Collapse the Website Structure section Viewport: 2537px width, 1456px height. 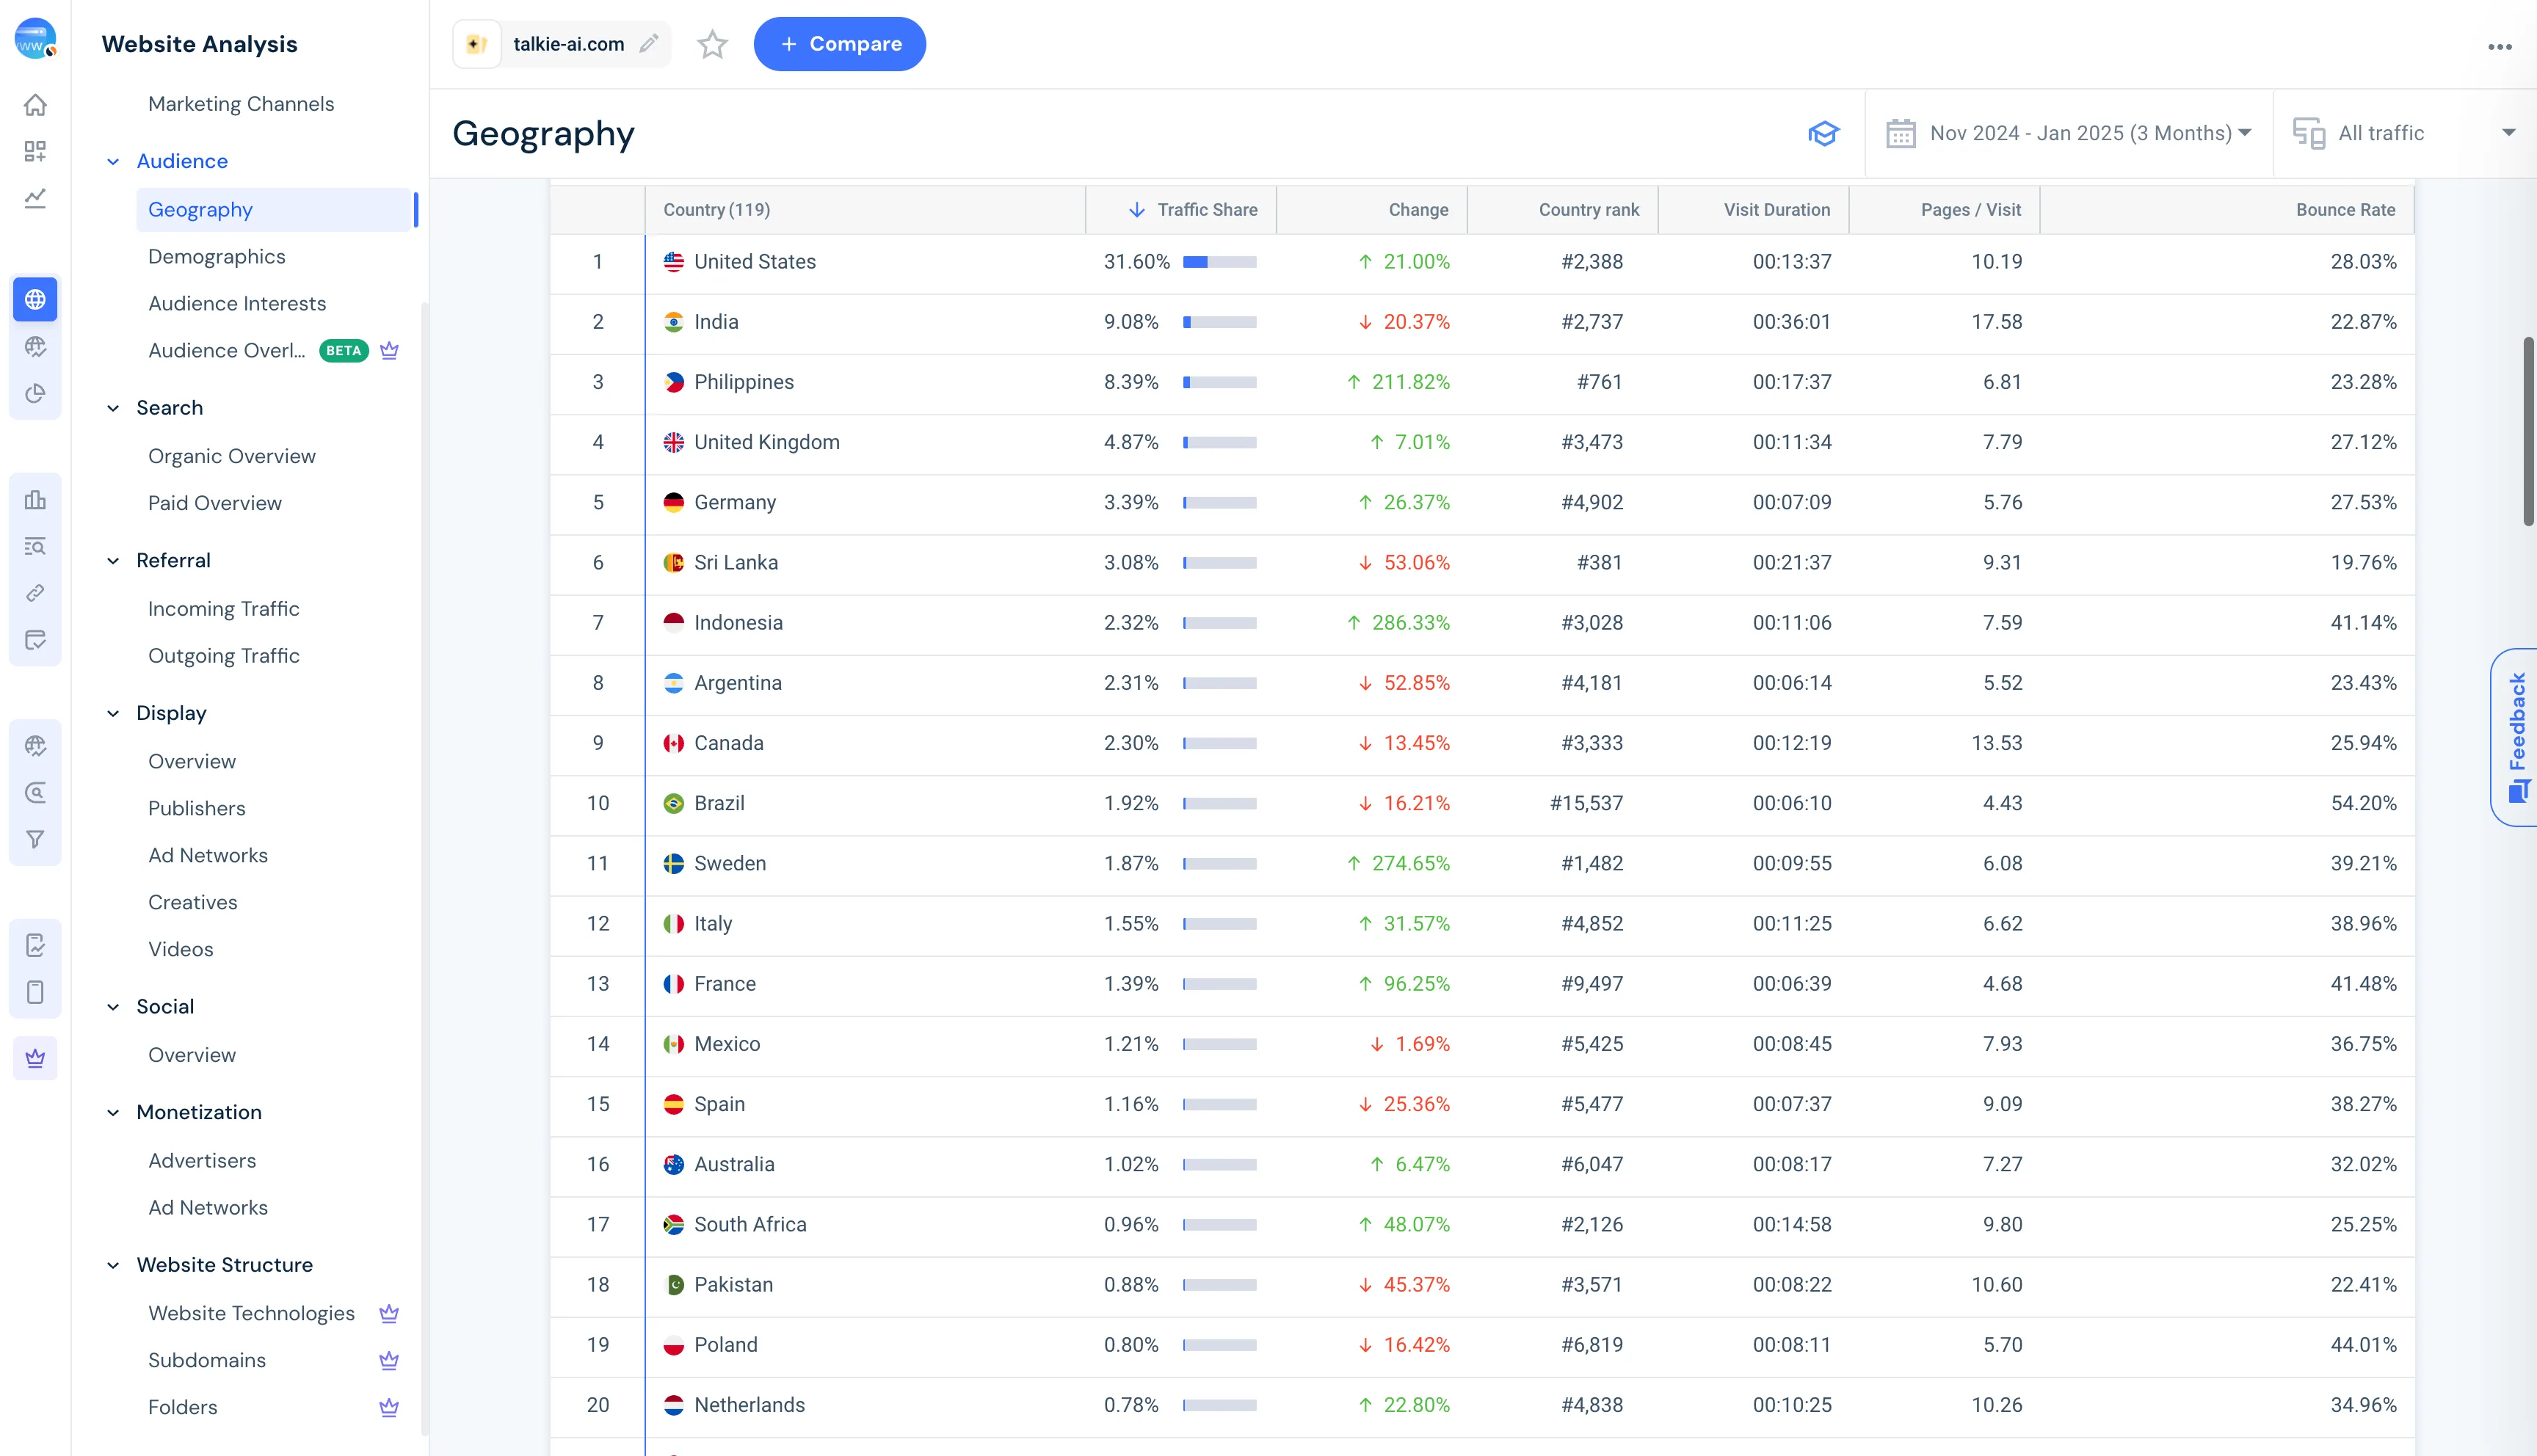(x=113, y=1265)
